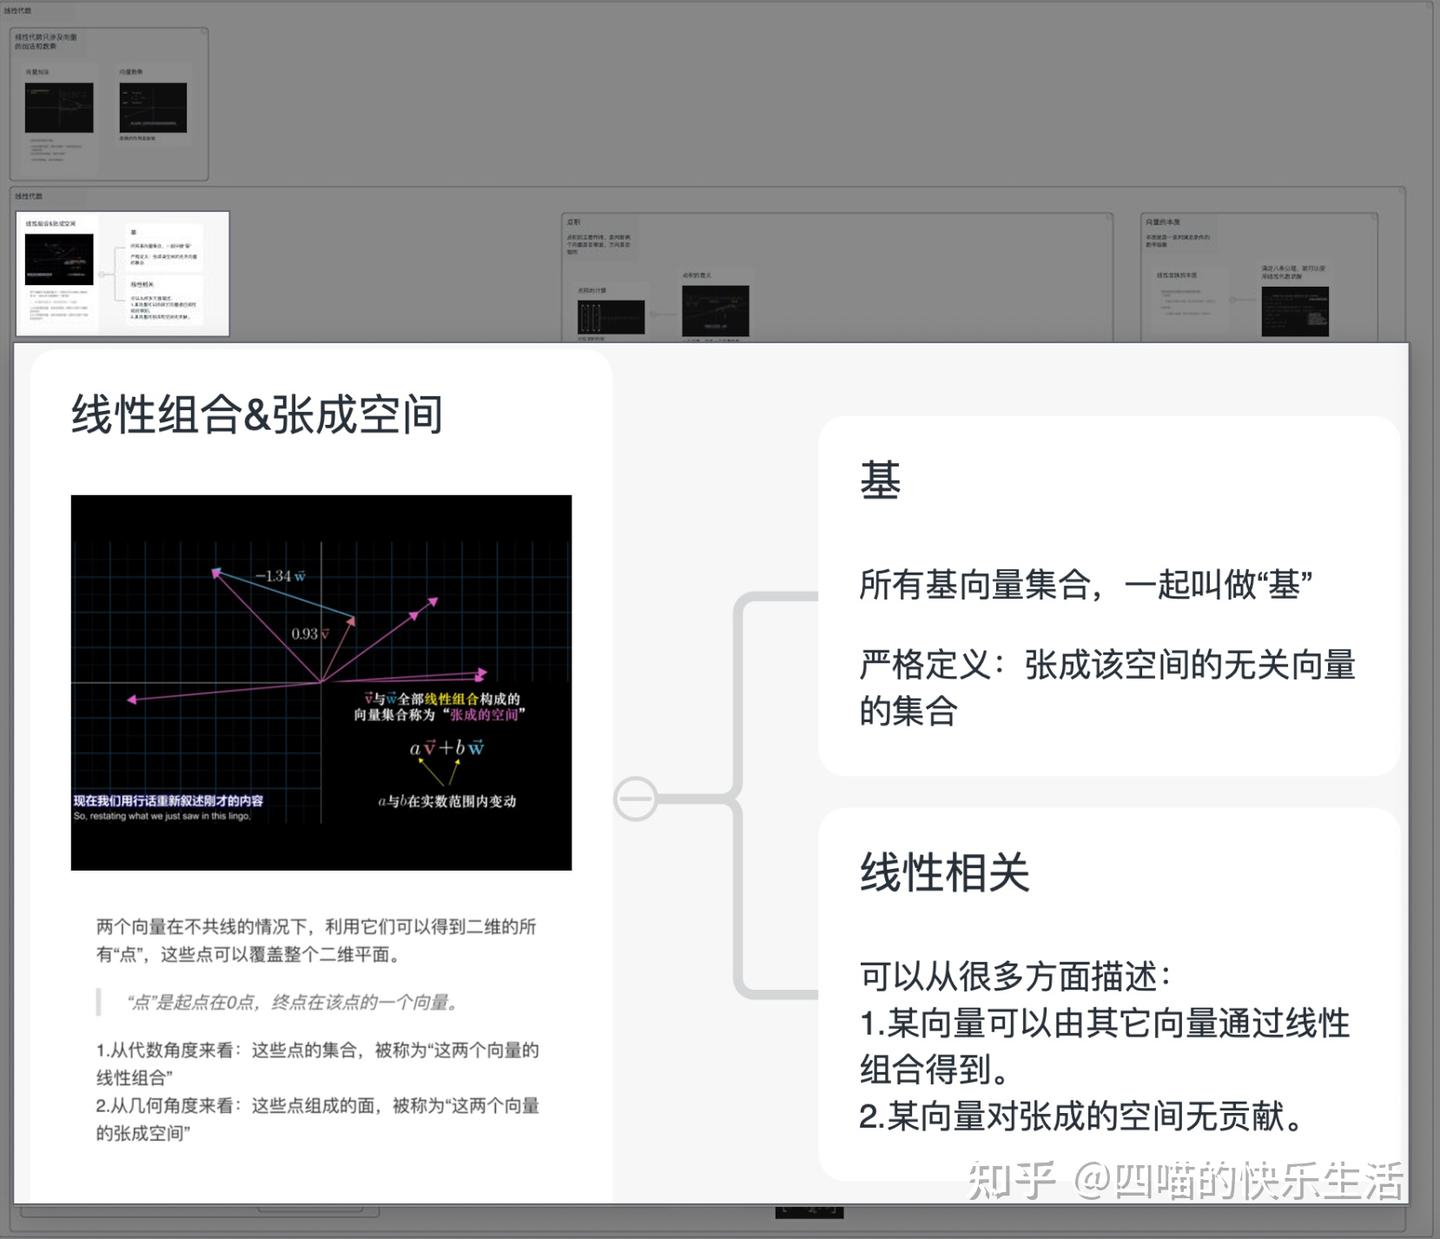
Task: Open the 向量加法 thumbnail image
Action: pos(59,107)
